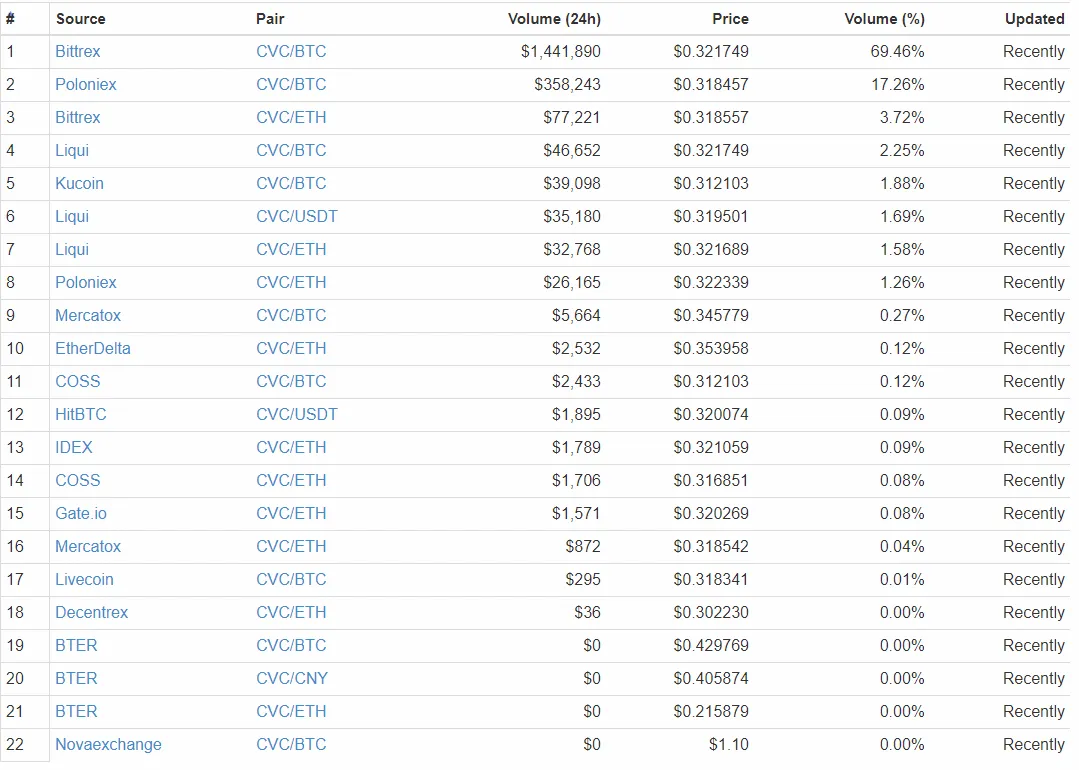
Task: Open the CVC/ETH pair in row 7
Action: (x=291, y=250)
